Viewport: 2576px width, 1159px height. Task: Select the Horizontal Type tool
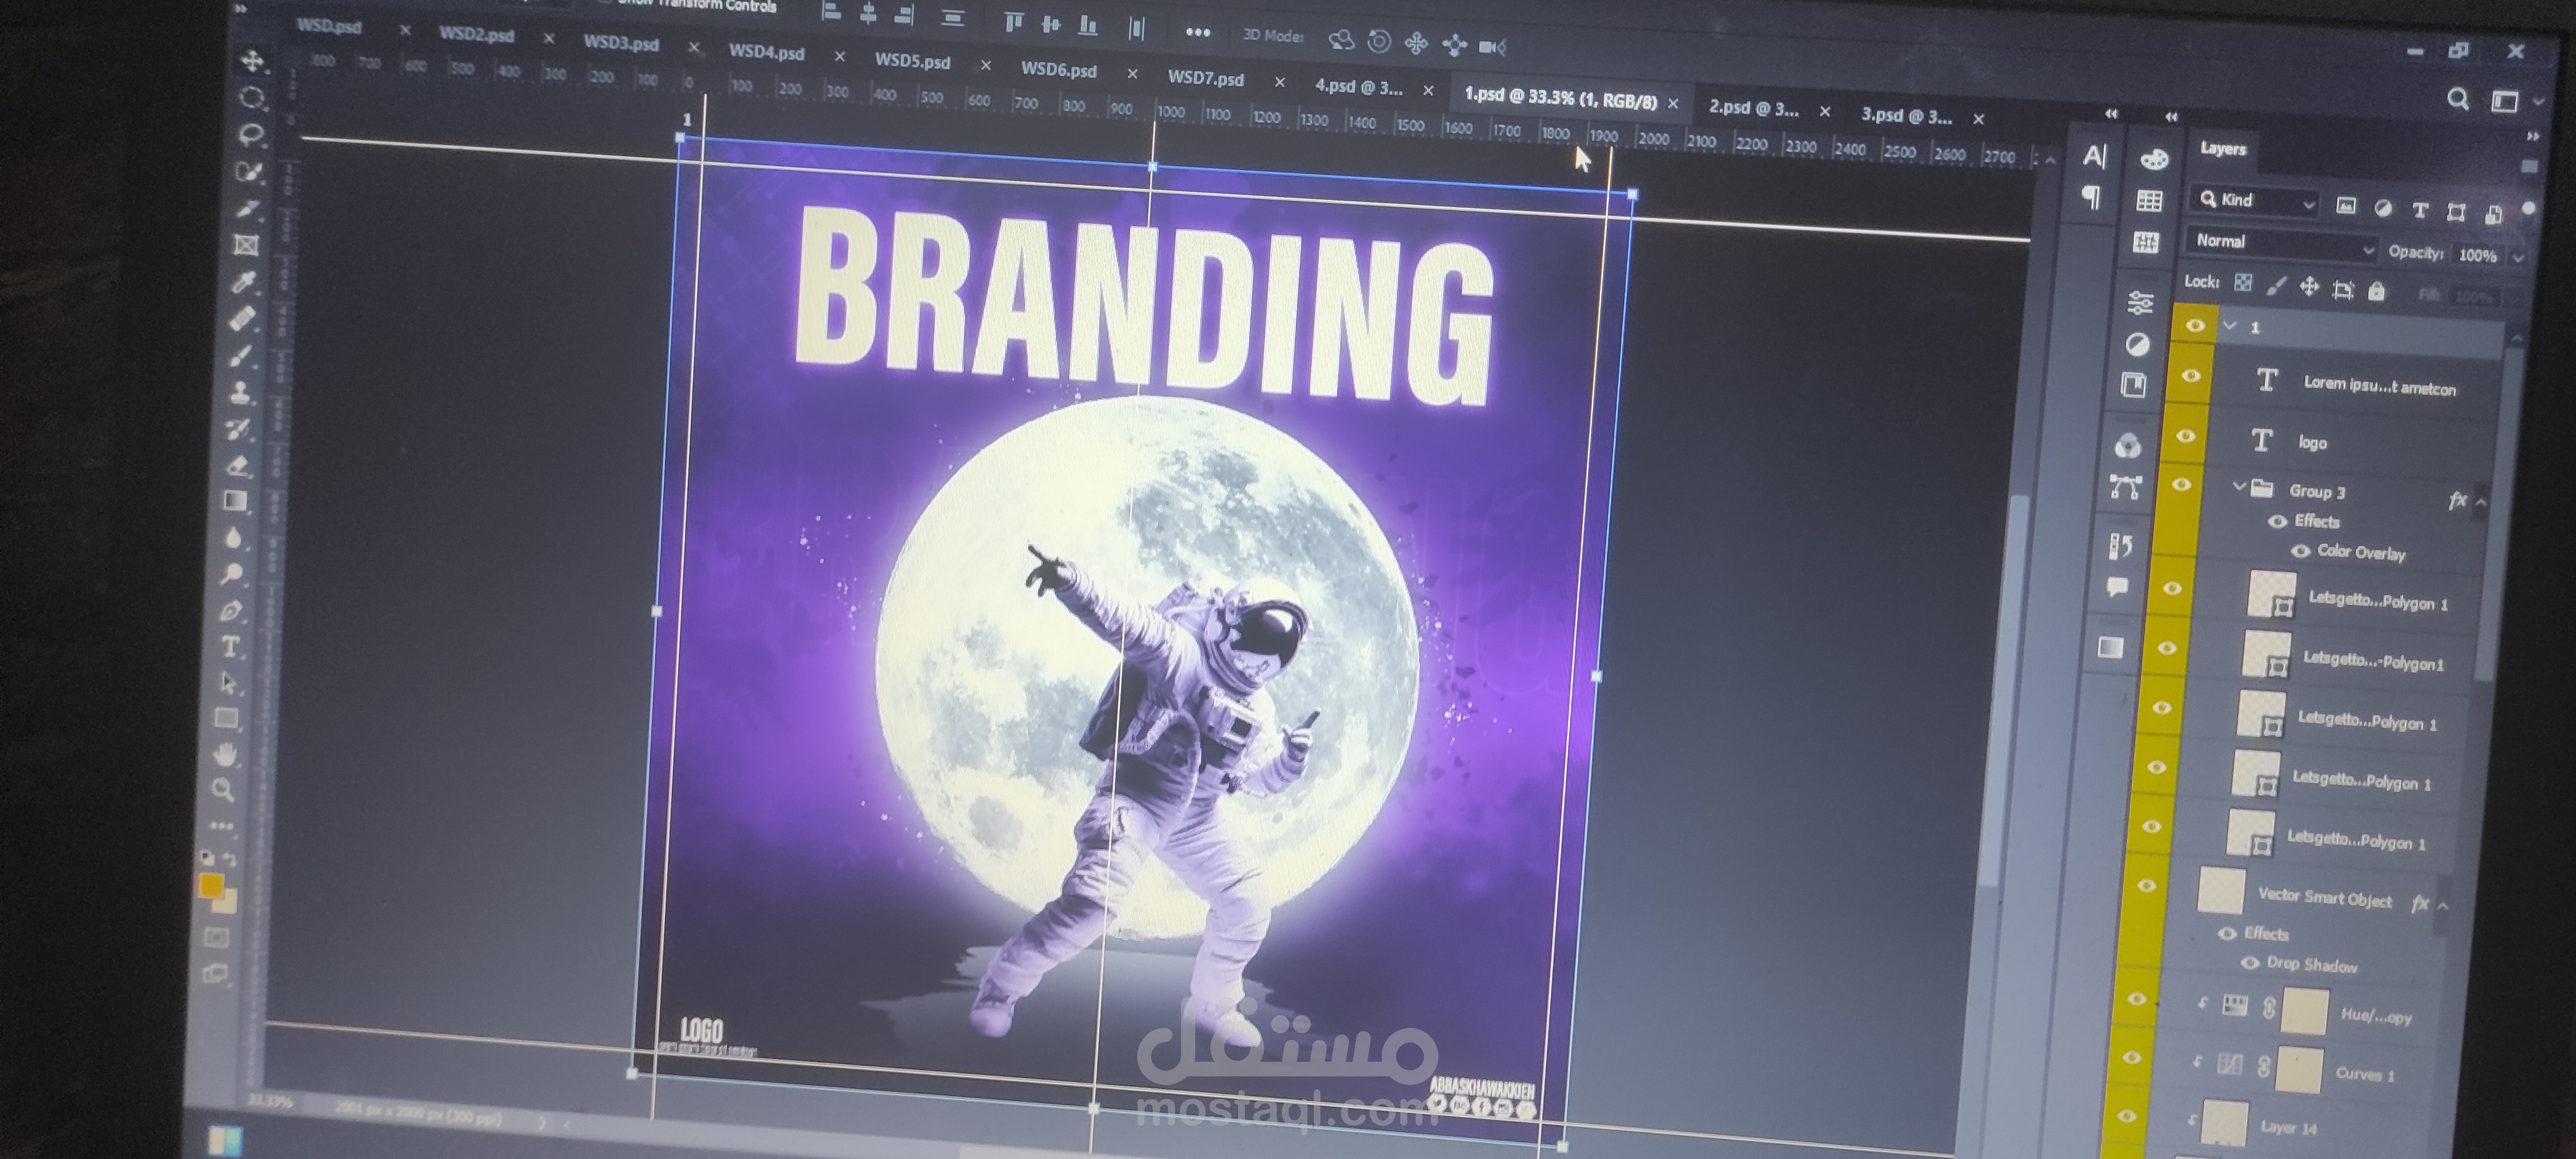230,647
